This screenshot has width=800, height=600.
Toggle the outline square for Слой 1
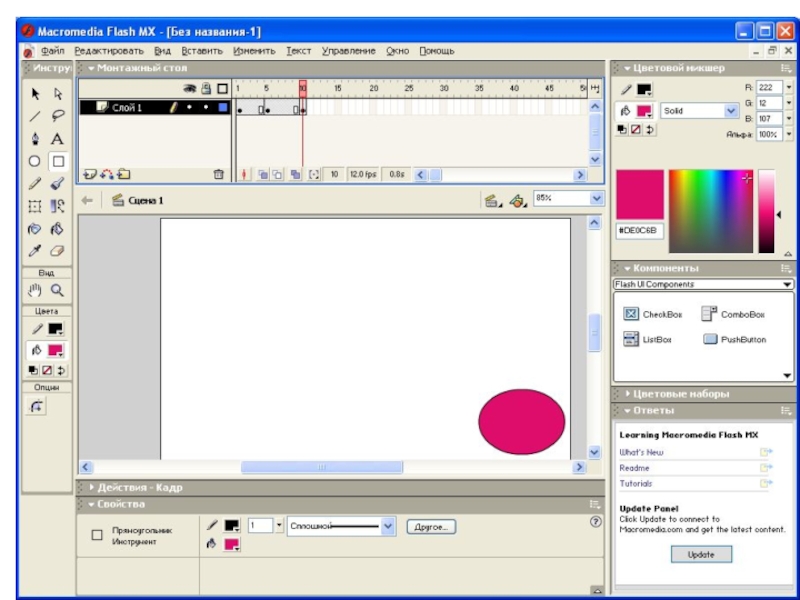223,108
